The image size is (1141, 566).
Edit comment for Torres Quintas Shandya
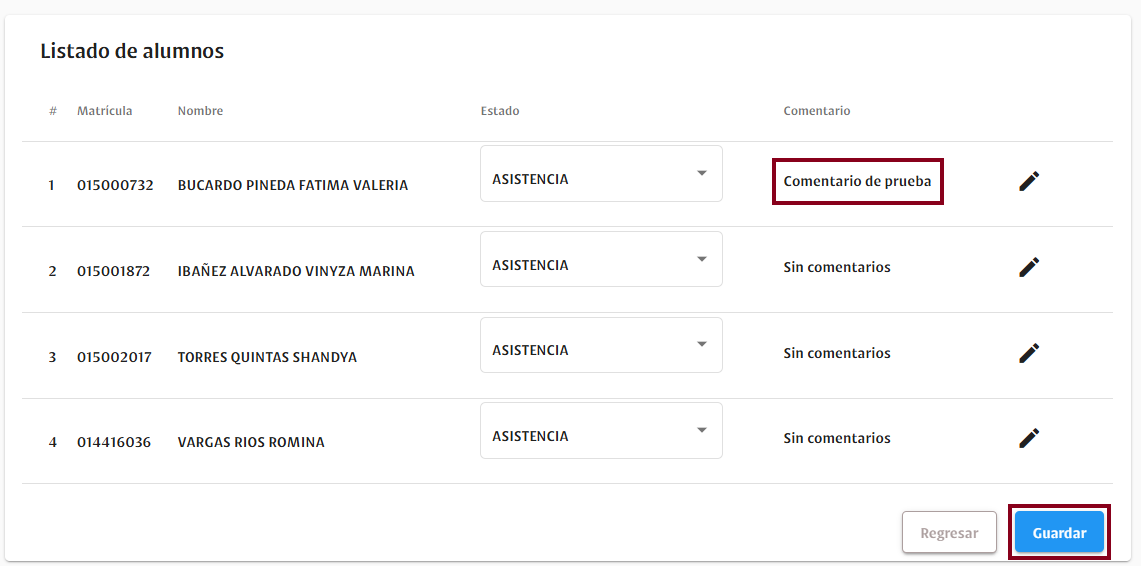pyautogui.click(x=1029, y=353)
